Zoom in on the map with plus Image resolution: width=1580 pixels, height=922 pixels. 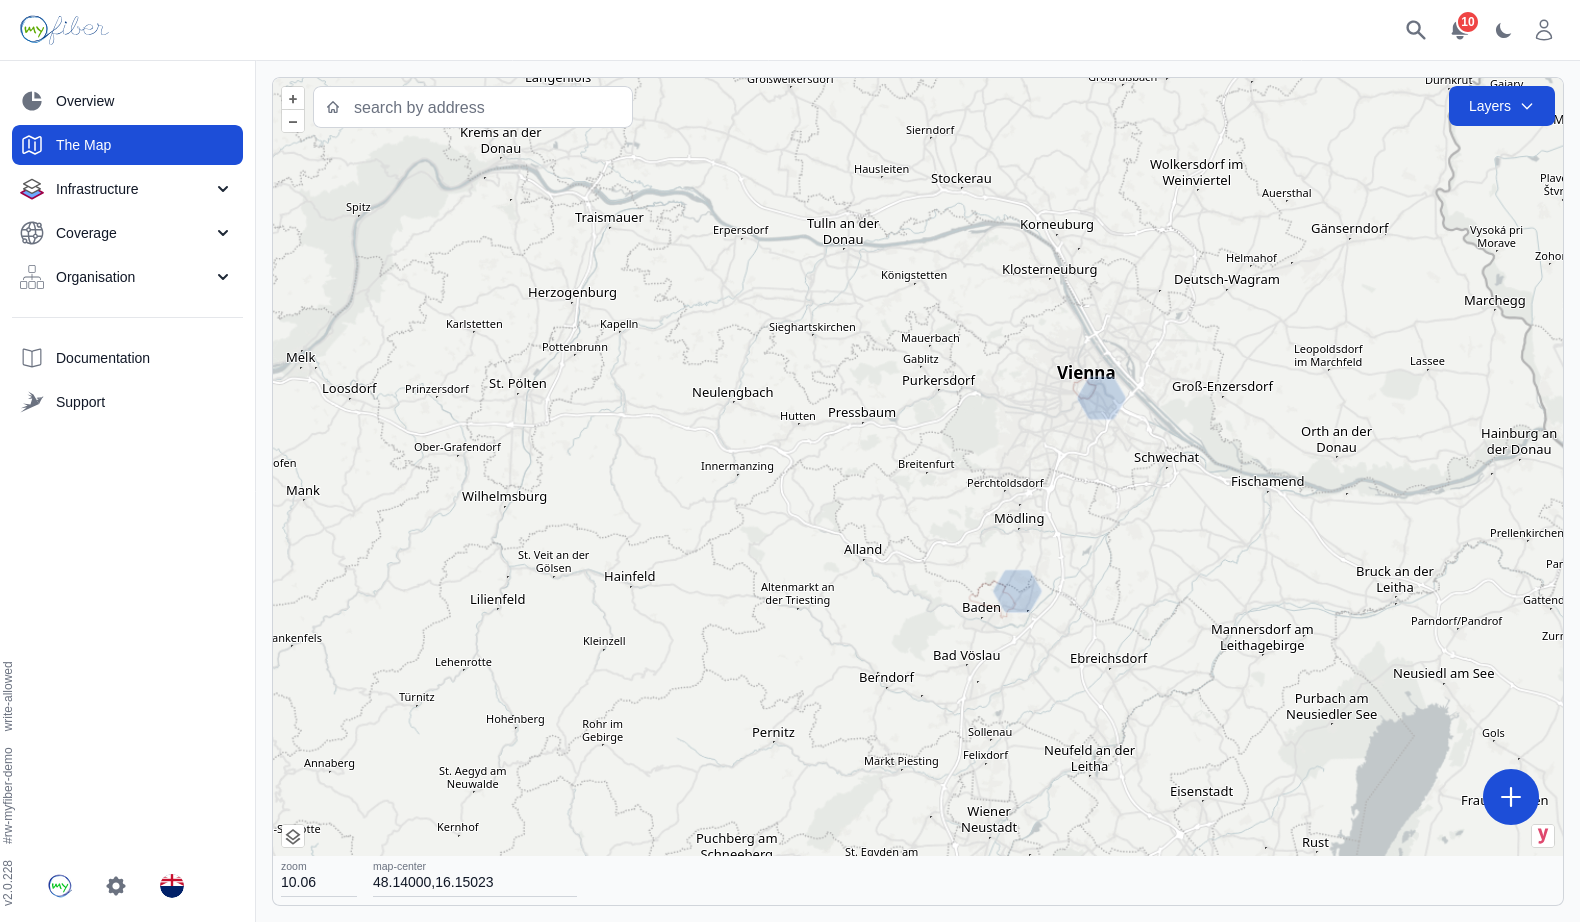[293, 99]
